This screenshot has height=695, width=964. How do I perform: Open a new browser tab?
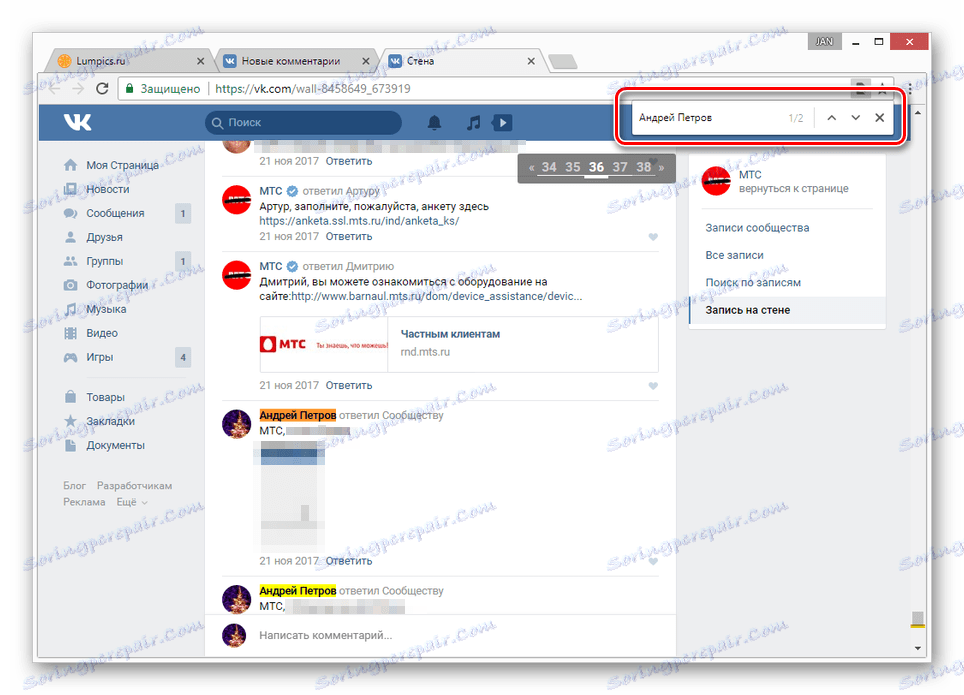[563, 62]
